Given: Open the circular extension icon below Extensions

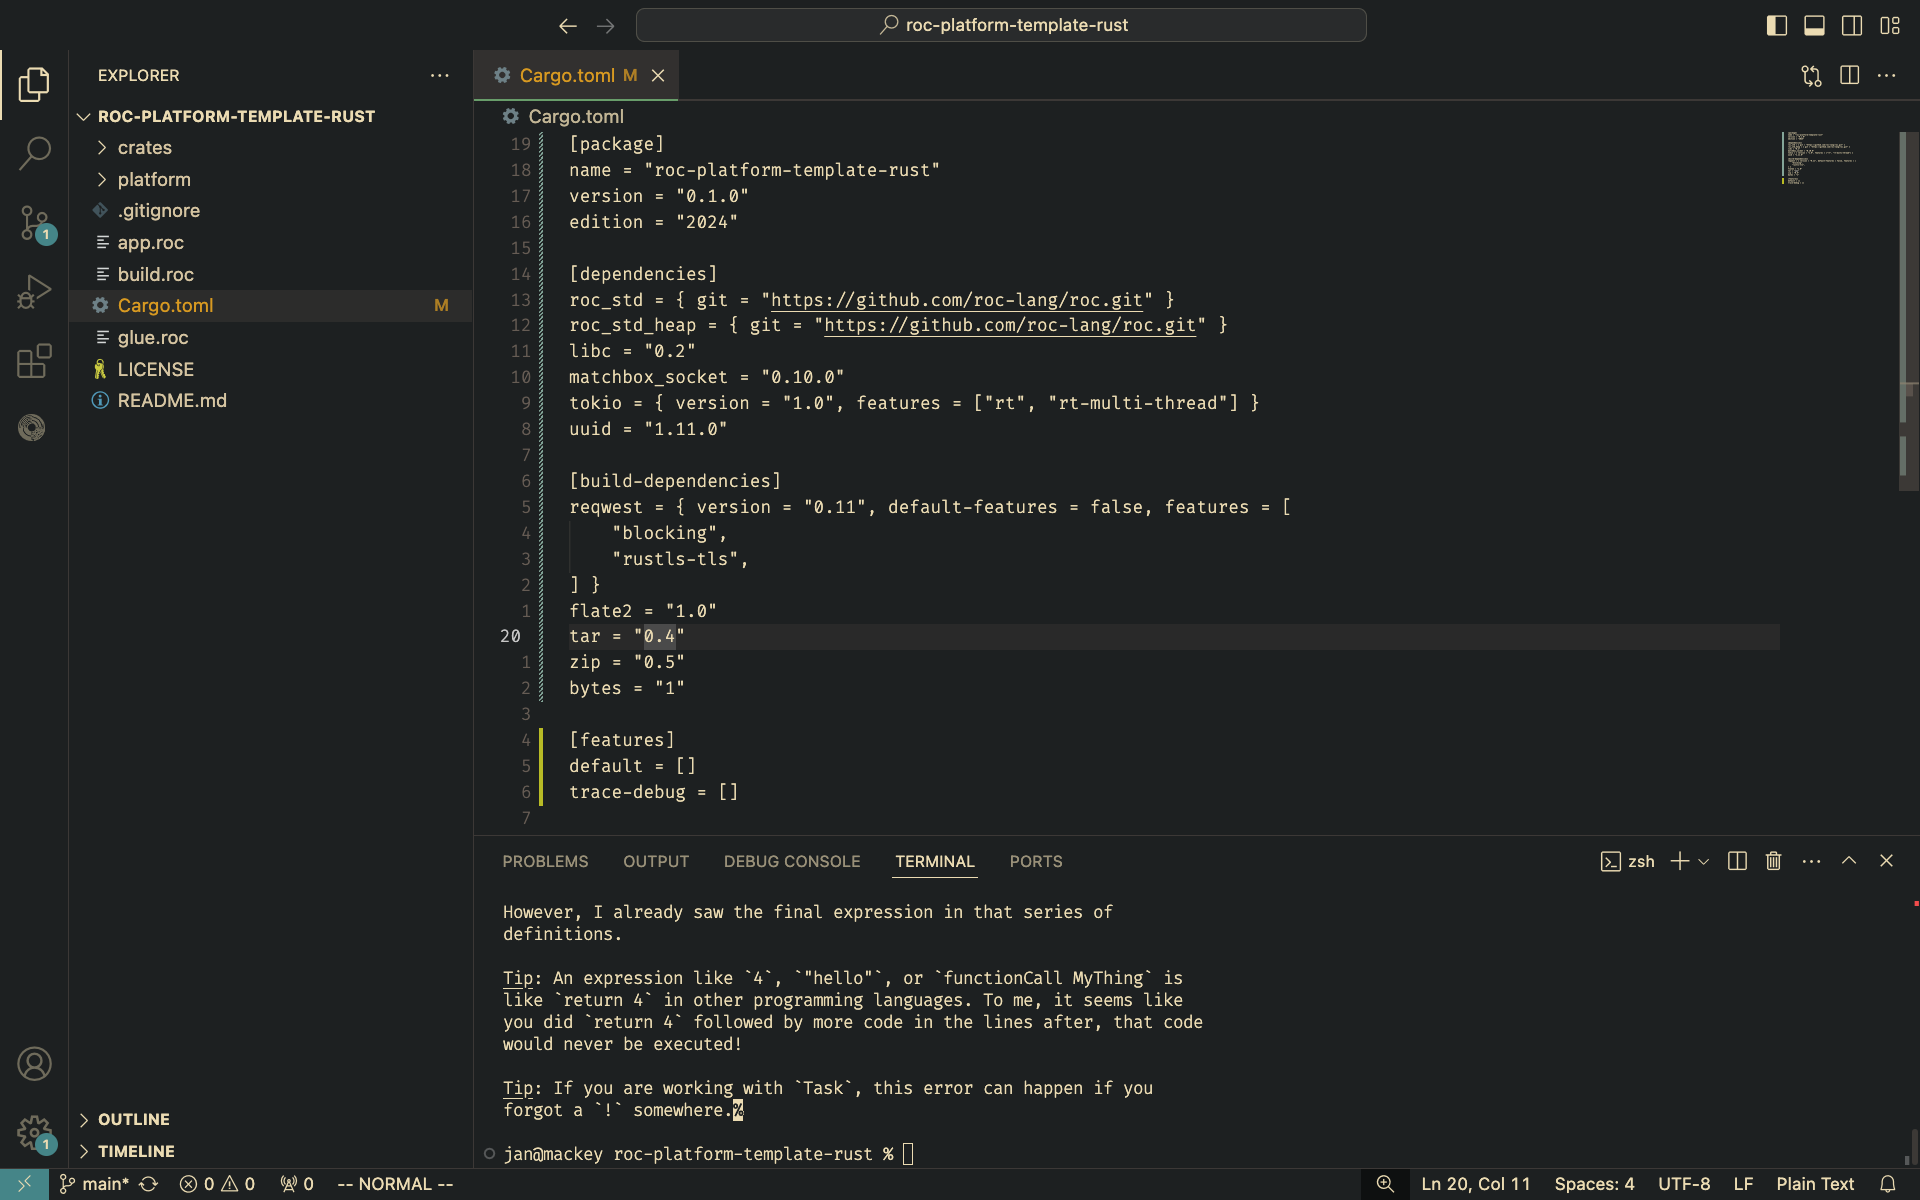Looking at the screenshot, I should 32,428.
